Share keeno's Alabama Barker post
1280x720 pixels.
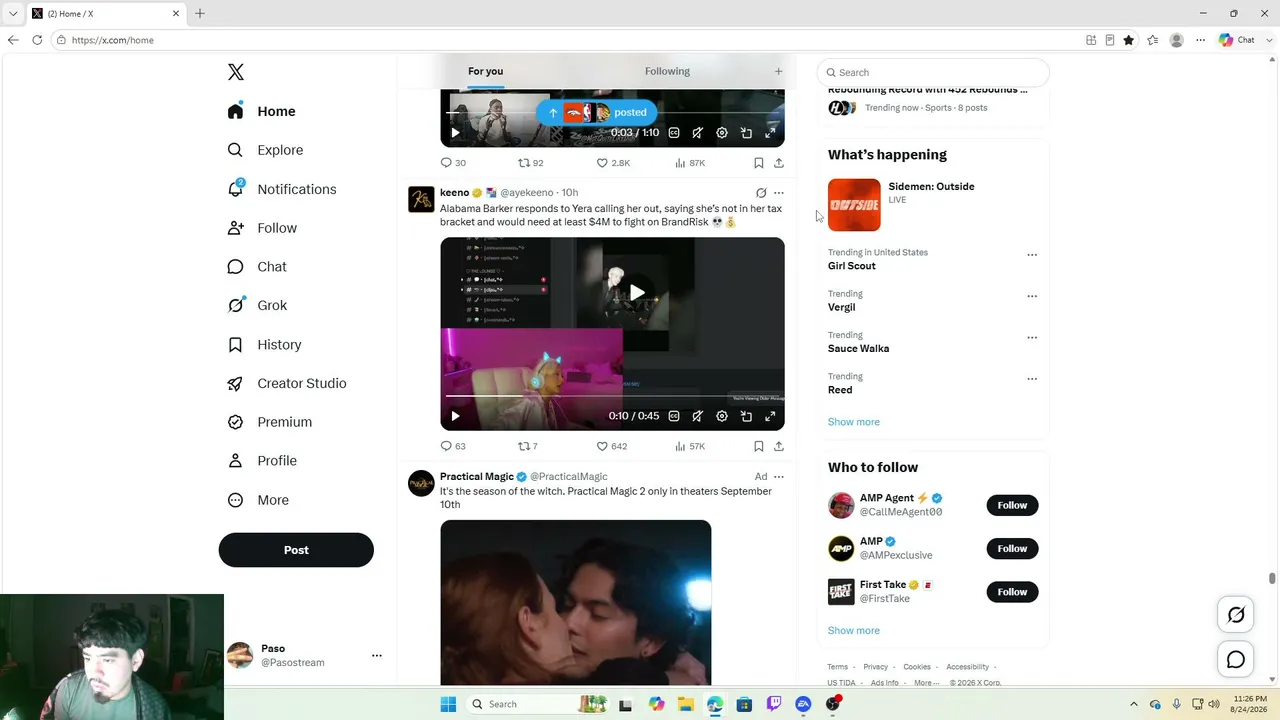[779, 446]
